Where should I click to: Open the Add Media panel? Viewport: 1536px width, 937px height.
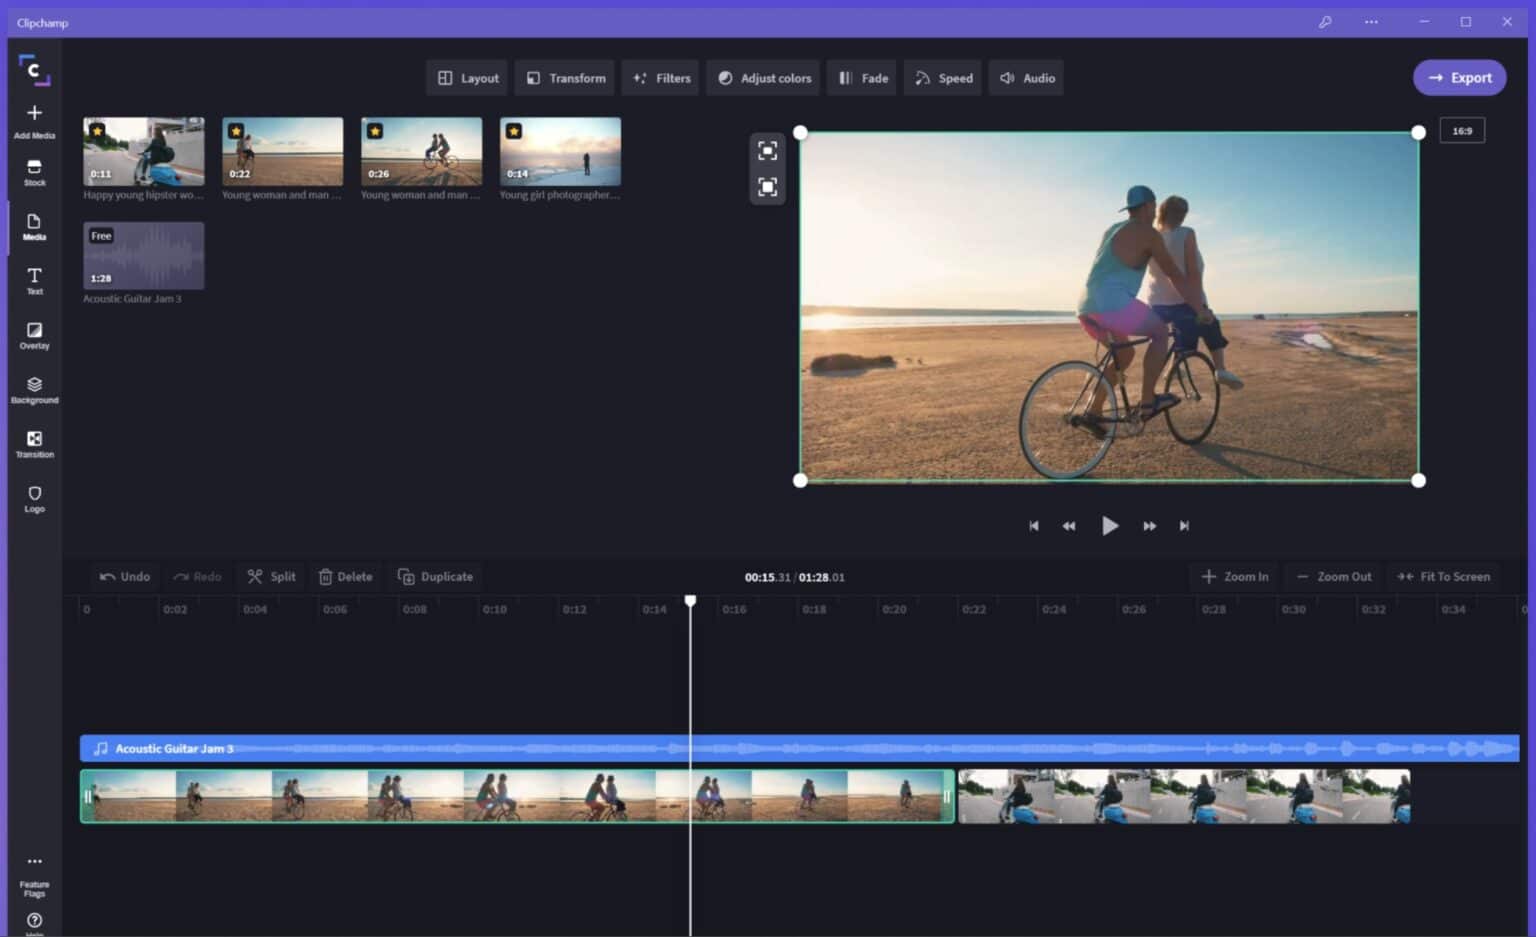34,121
